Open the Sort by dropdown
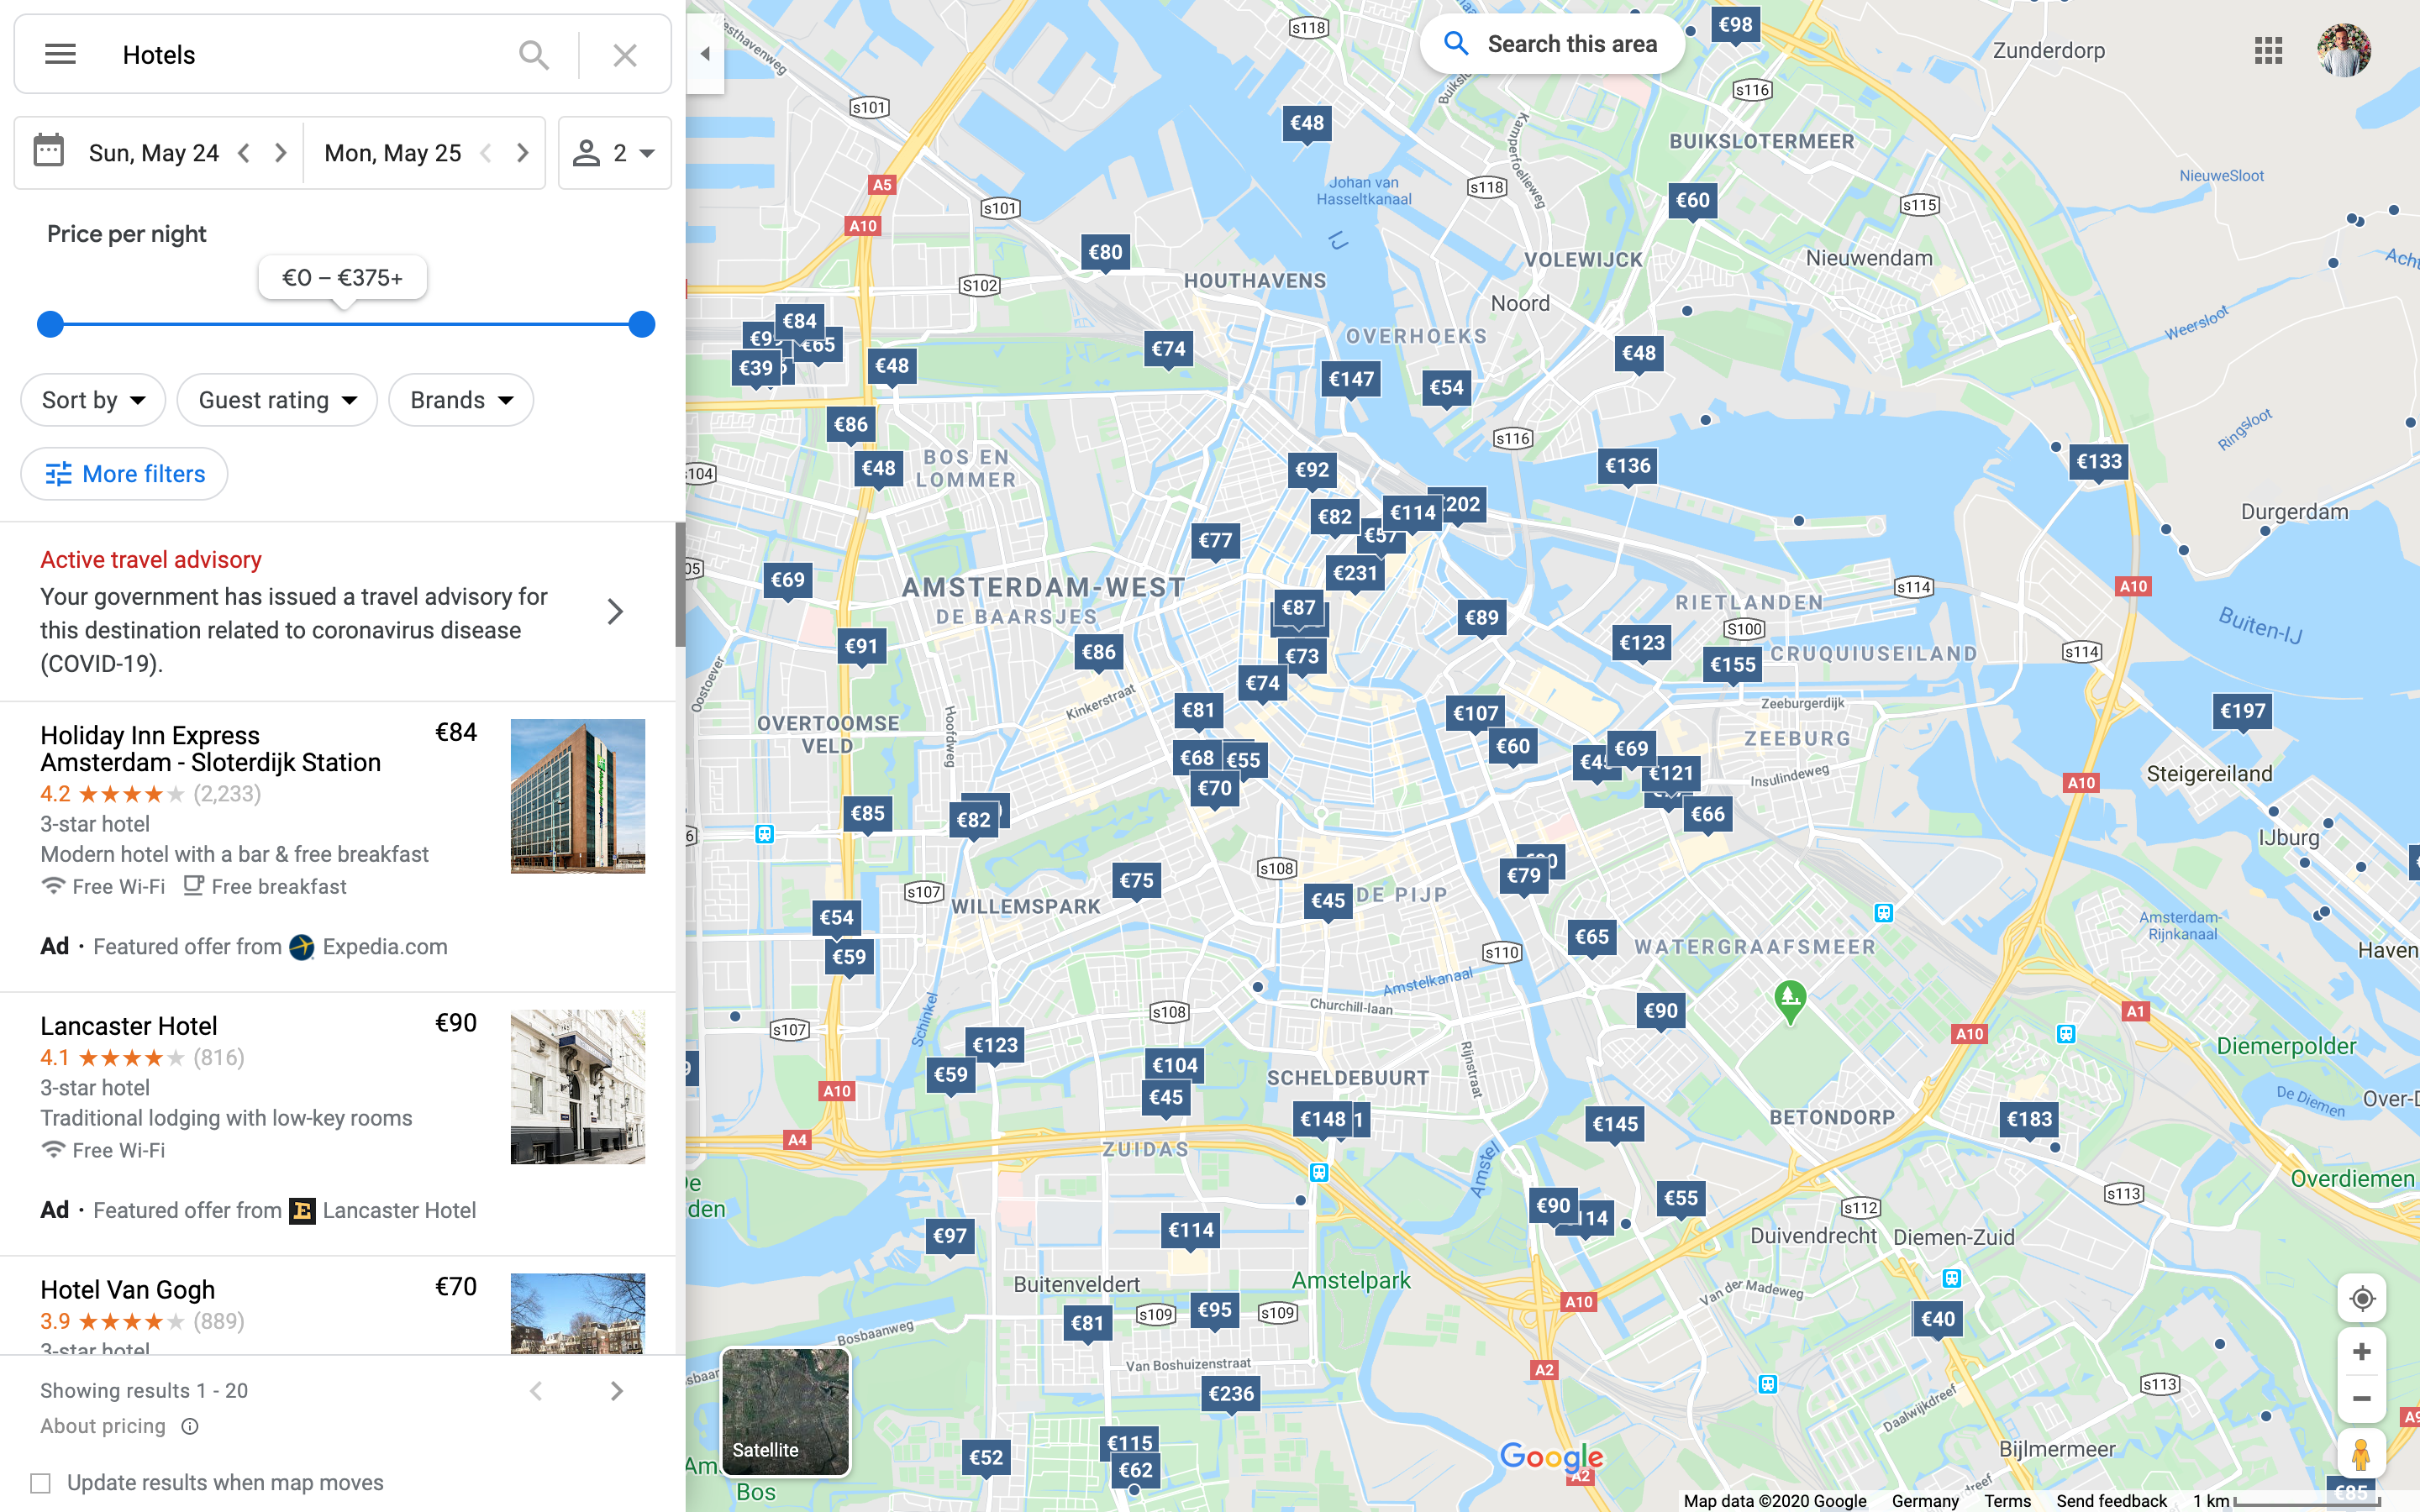Screen dimensions: 2420x1512 tap(93, 400)
